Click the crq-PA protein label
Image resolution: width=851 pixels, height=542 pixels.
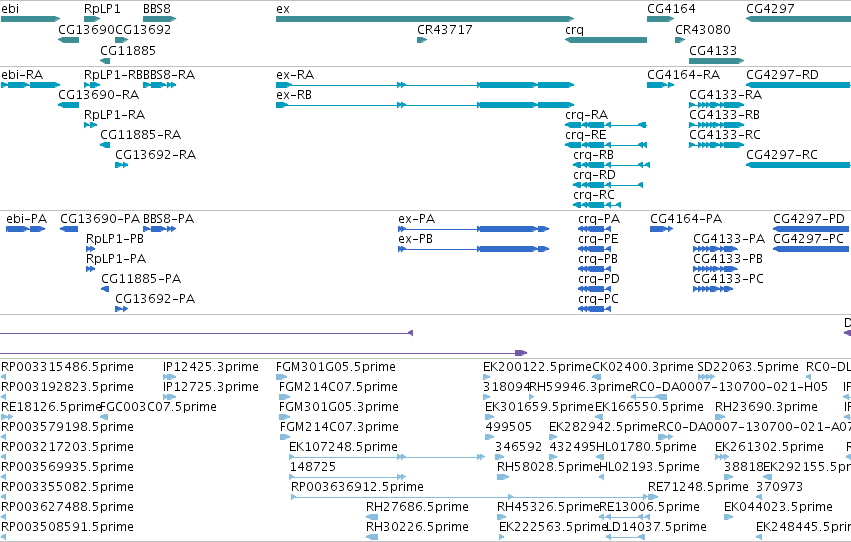coord(599,219)
